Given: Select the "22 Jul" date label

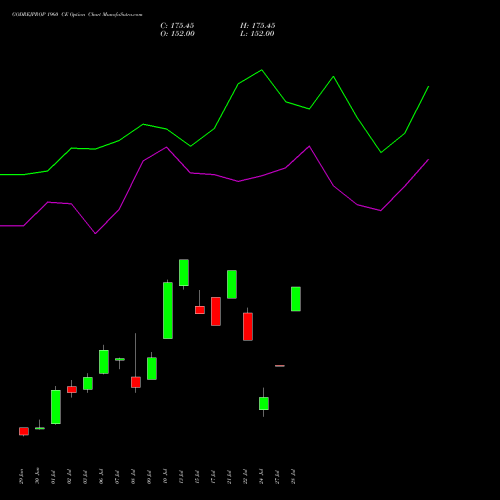Looking at the screenshot, I should (x=245, y=477).
